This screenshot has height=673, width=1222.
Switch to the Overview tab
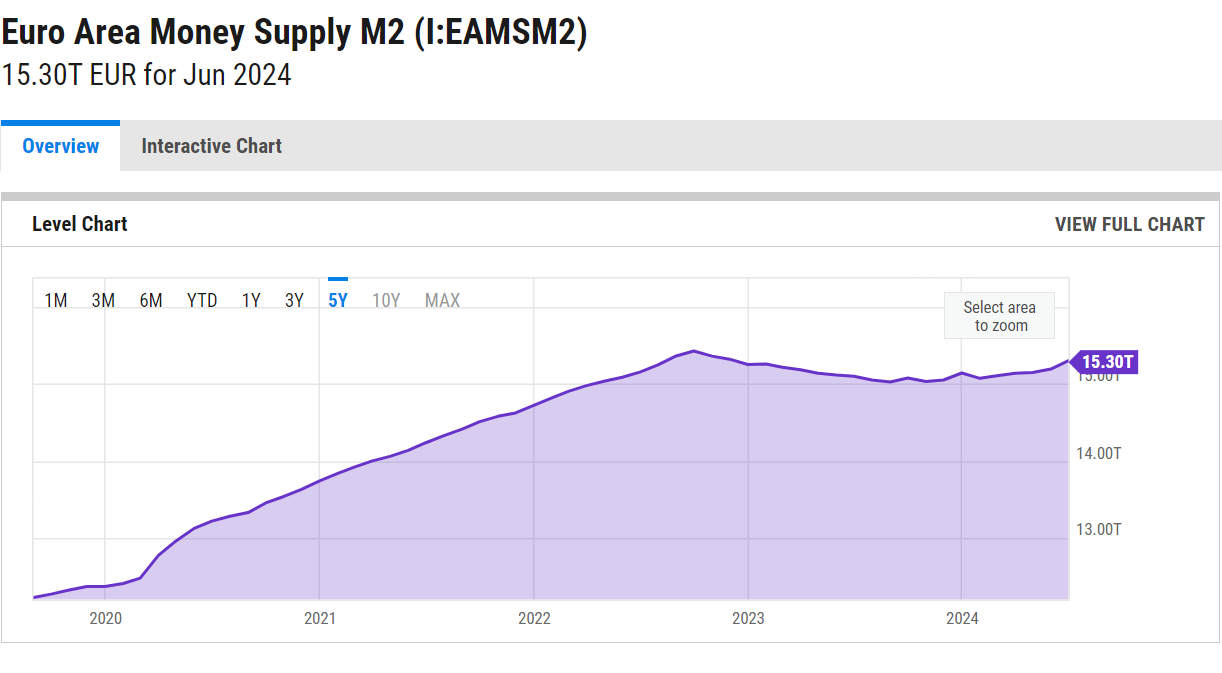[60, 147]
